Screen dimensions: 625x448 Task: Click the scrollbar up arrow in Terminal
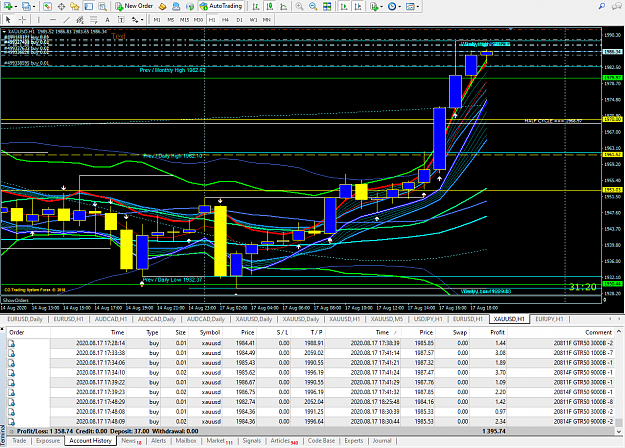(619, 332)
